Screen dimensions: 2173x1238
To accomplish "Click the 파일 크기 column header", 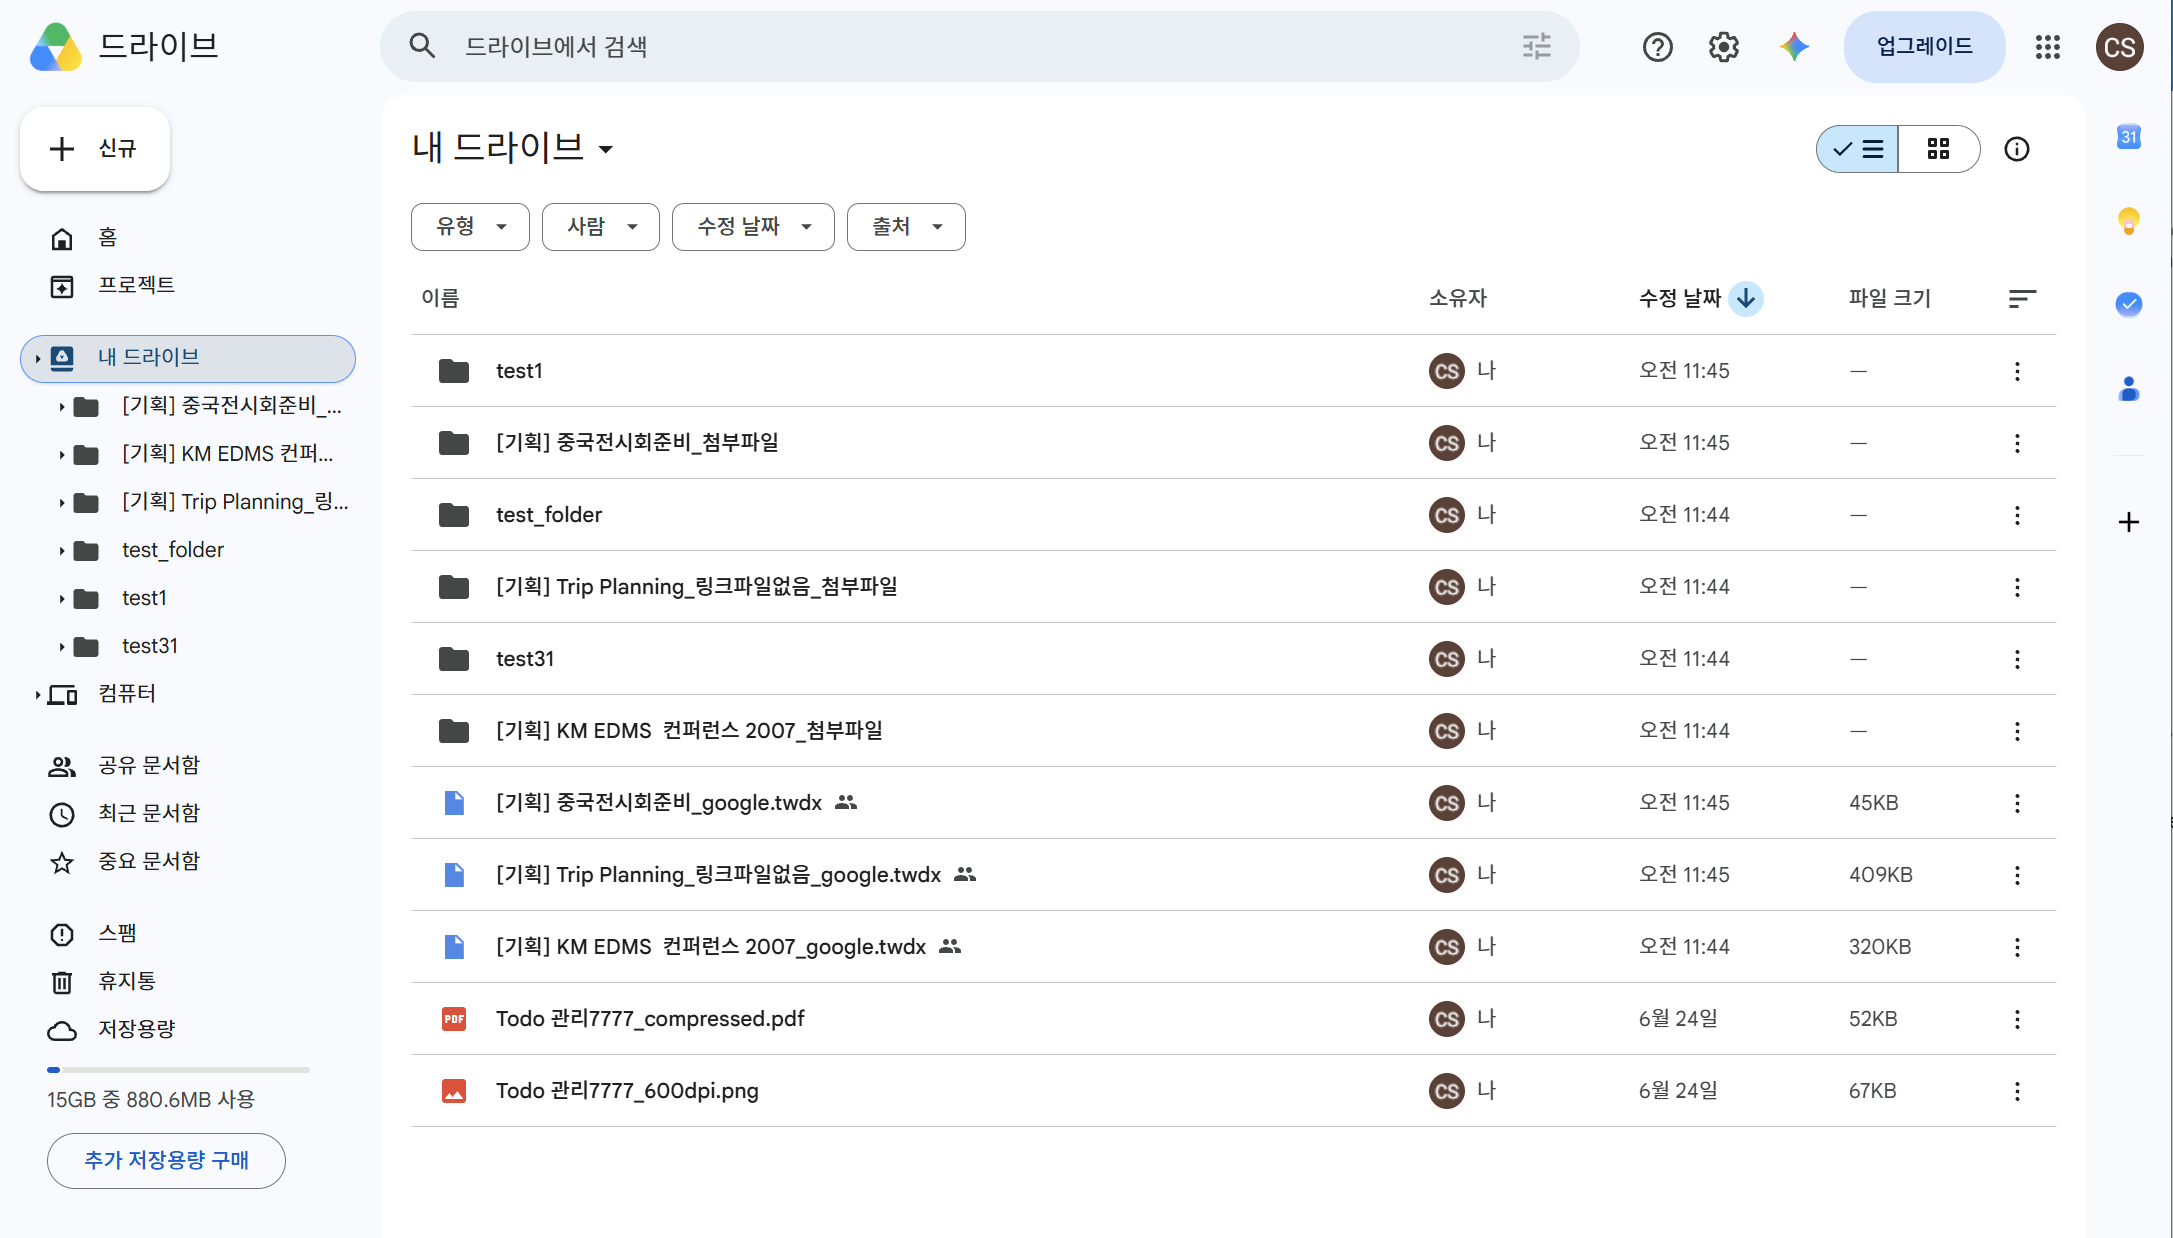I will tap(1889, 298).
